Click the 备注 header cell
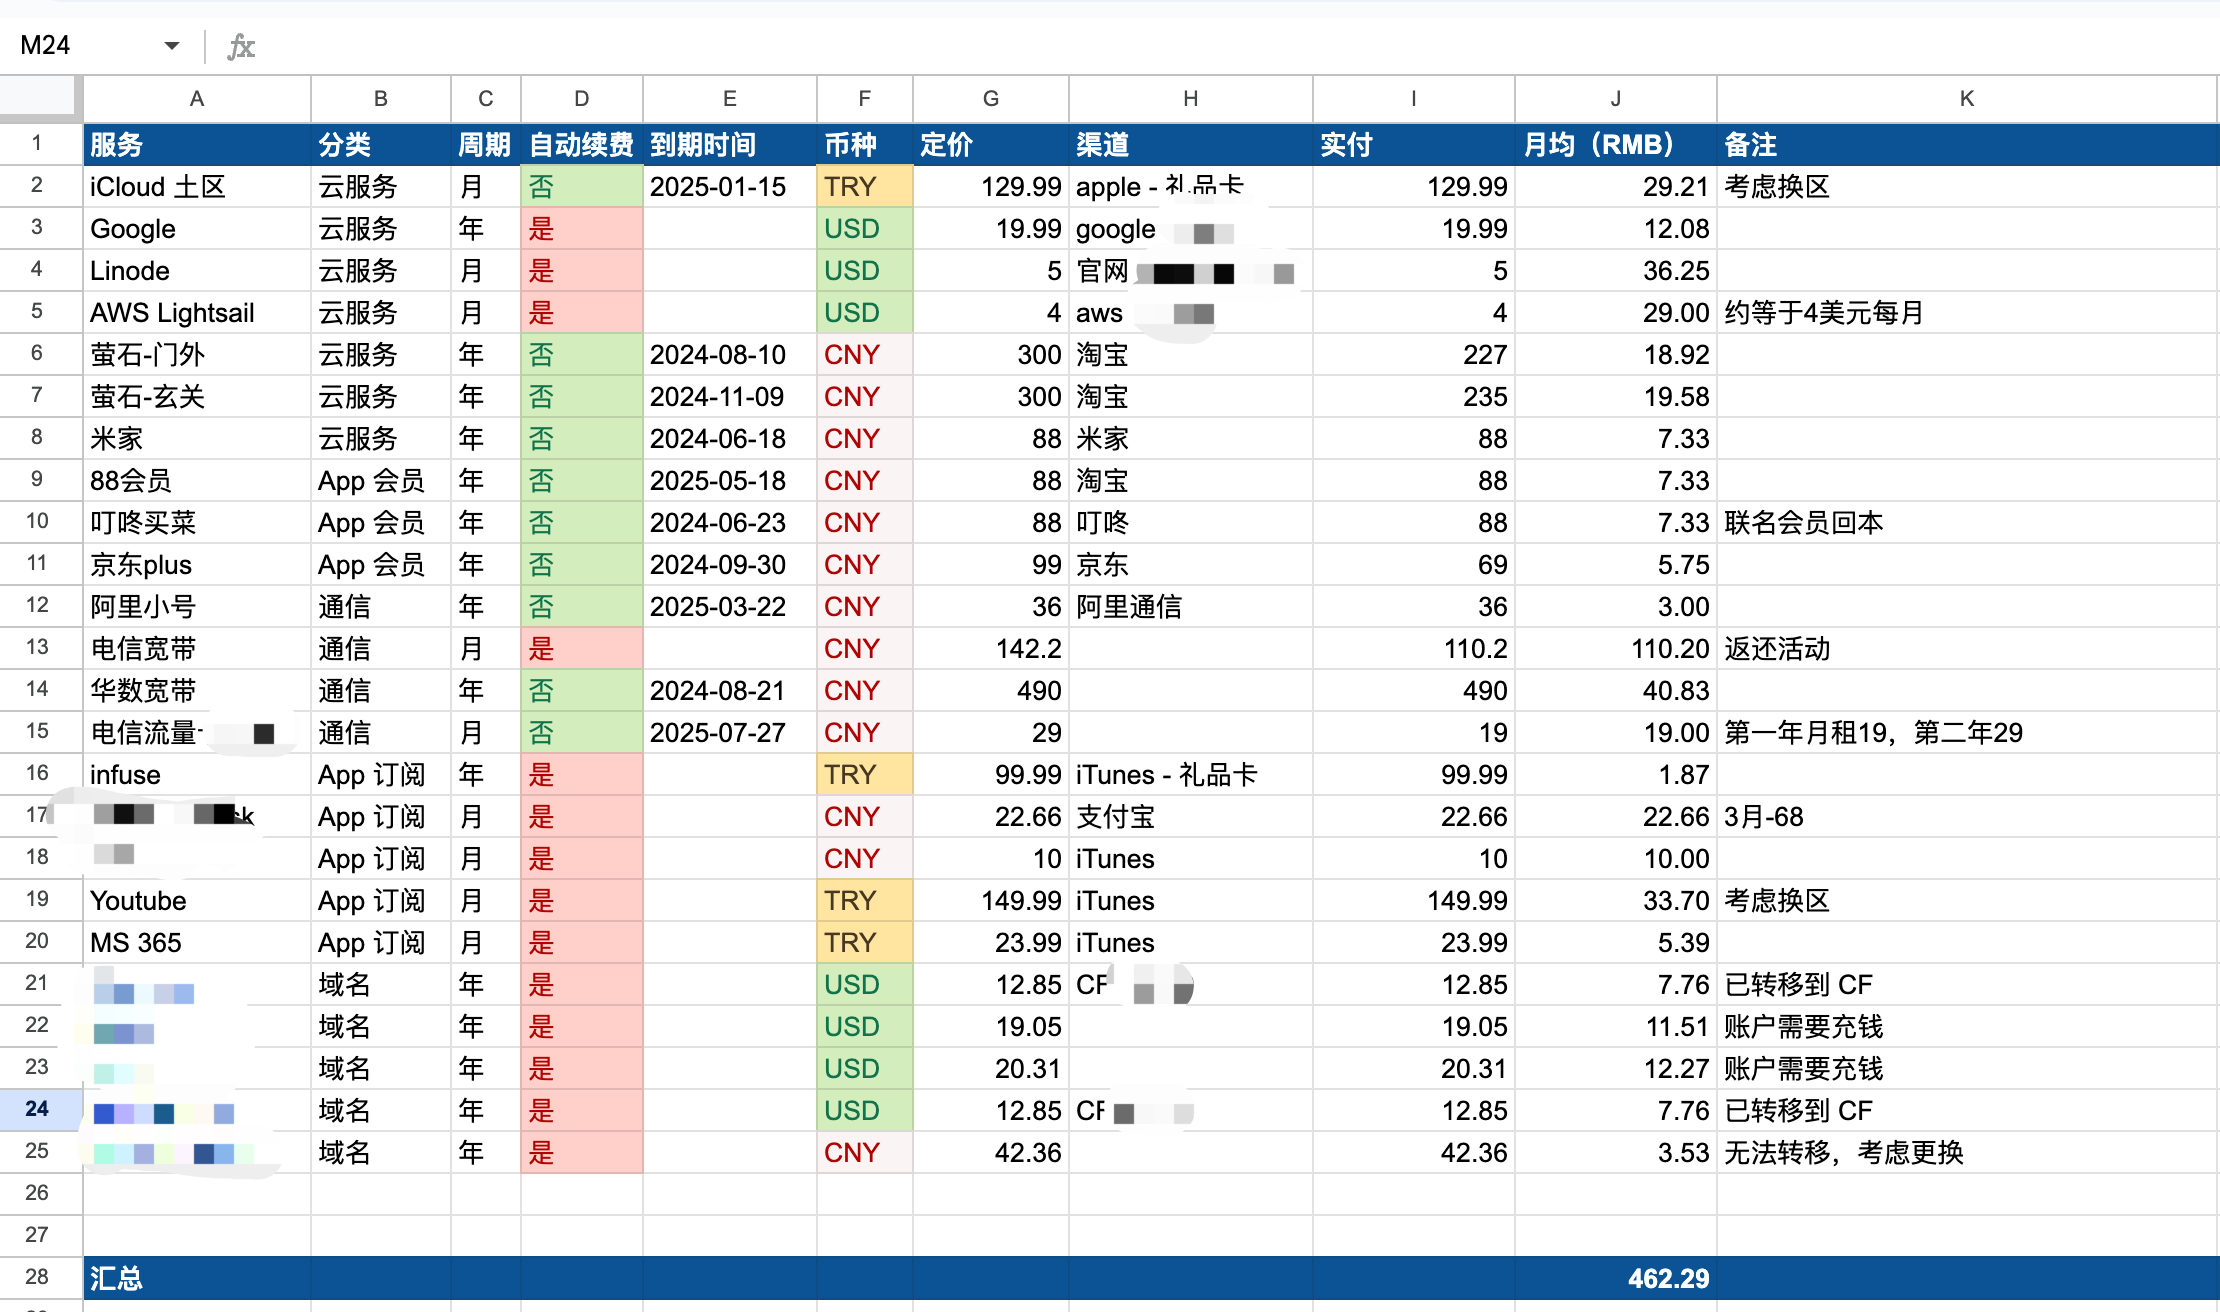Viewport: 2220px width, 1312px height. (x=1968, y=145)
